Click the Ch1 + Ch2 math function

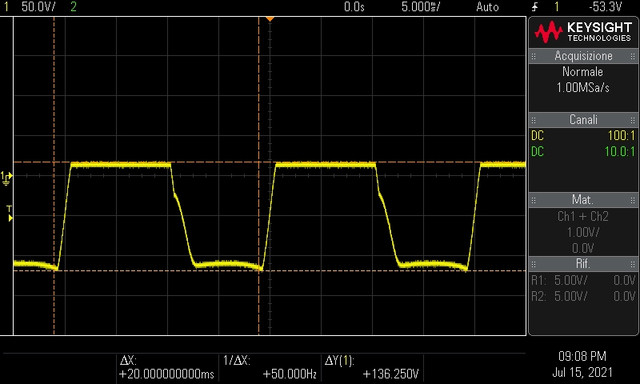583,216
